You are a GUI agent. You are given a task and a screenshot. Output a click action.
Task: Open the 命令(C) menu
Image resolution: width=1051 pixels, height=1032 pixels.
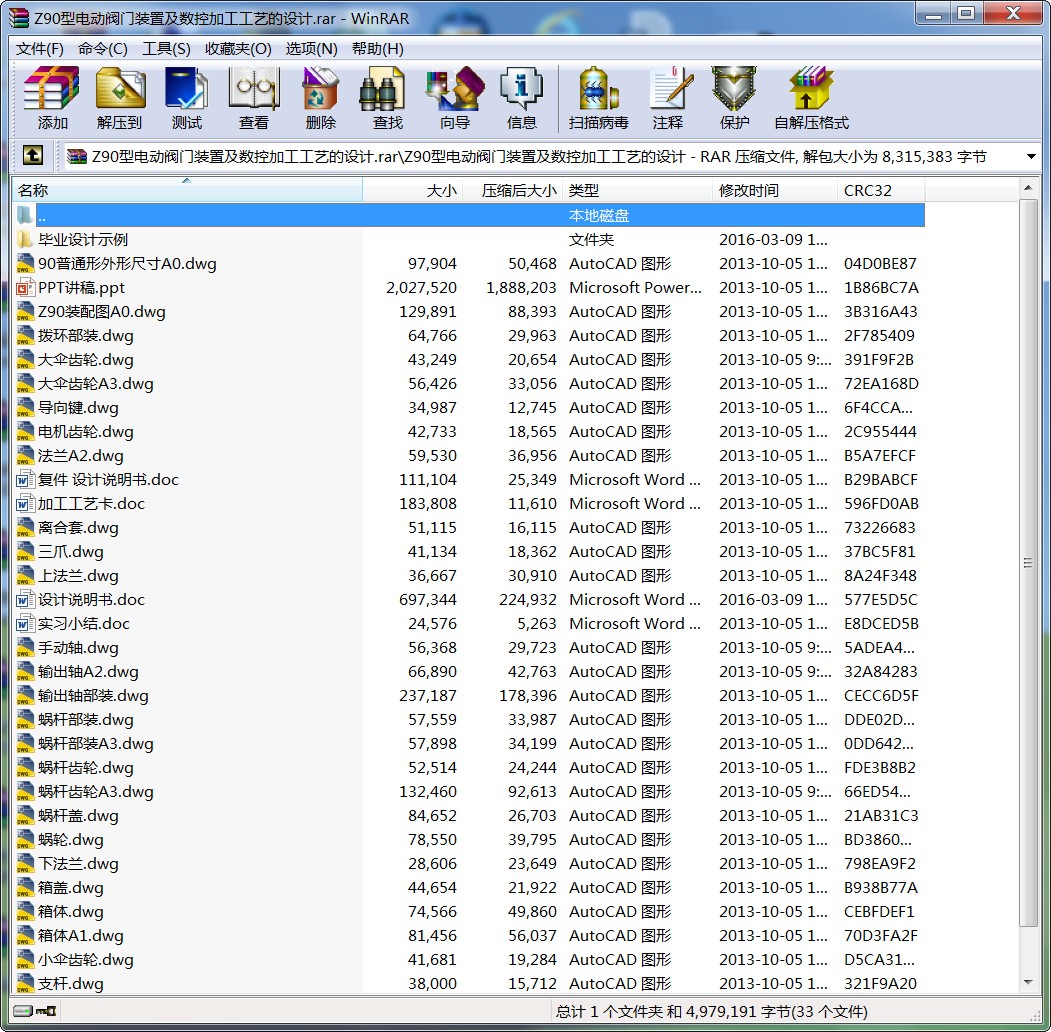pyautogui.click(x=103, y=49)
